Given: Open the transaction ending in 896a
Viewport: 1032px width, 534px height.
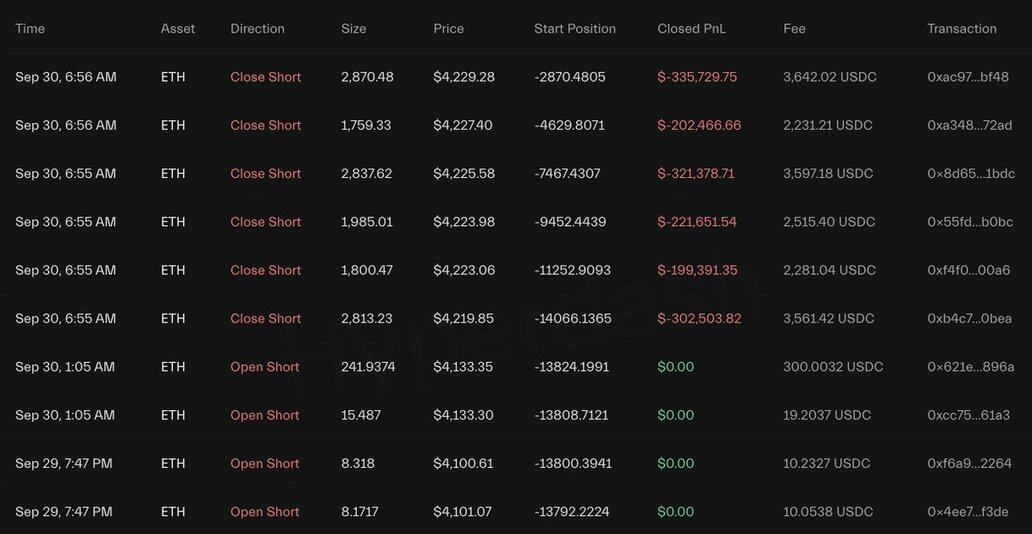Looking at the screenshot, I should (x=970, y=367).
